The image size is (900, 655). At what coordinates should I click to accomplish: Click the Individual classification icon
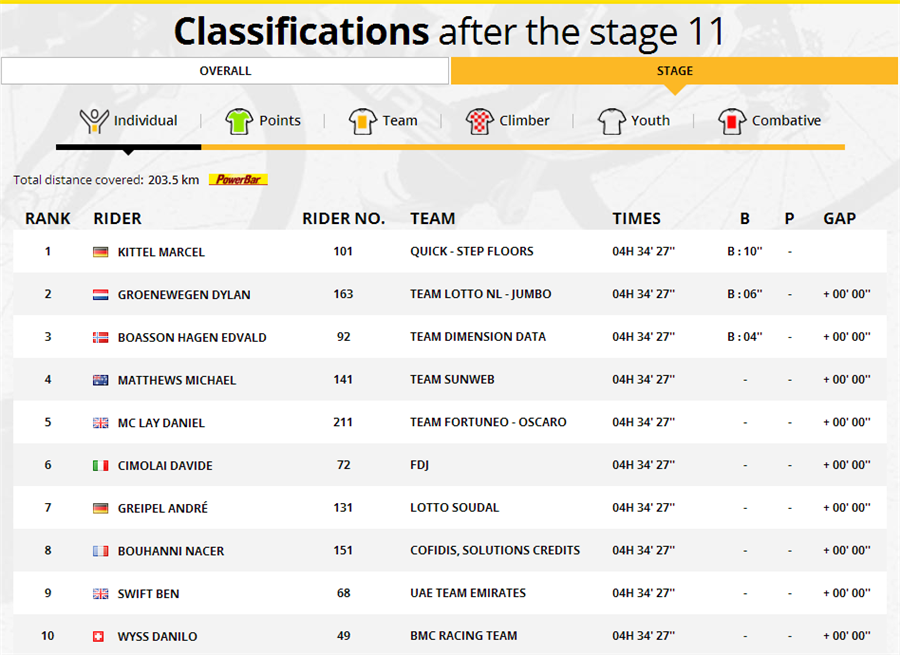coord(94,121)
